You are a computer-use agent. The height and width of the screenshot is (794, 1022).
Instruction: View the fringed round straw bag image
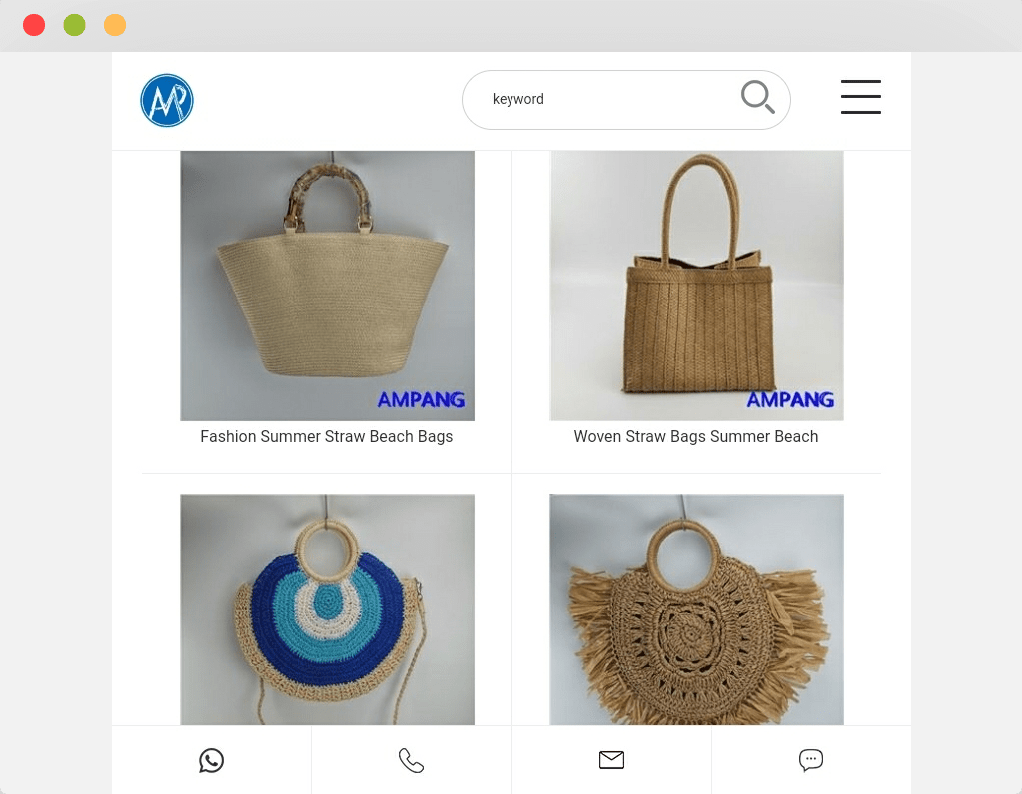(696, 610)
